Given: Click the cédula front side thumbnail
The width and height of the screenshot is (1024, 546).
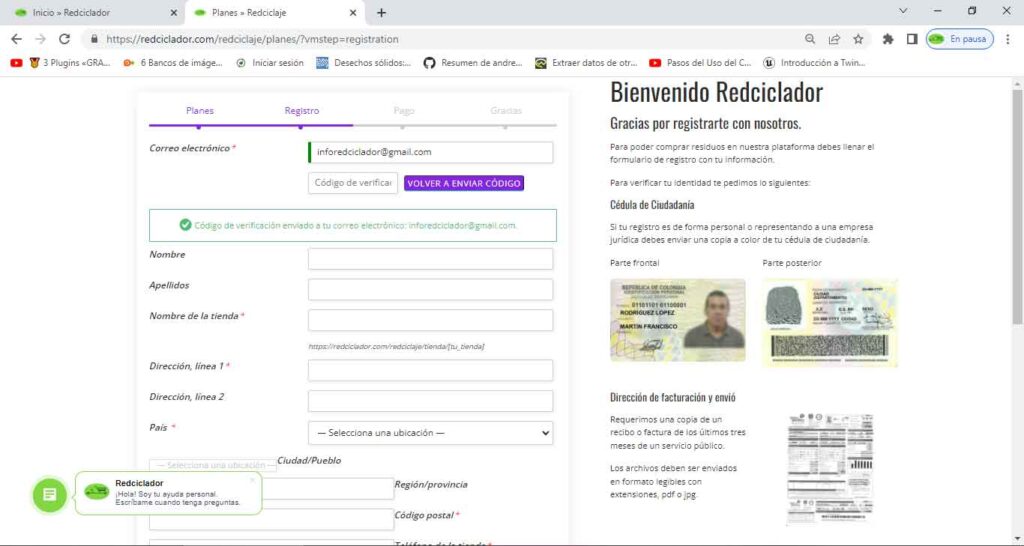Looking at the screenshot, I should (677, 320).
